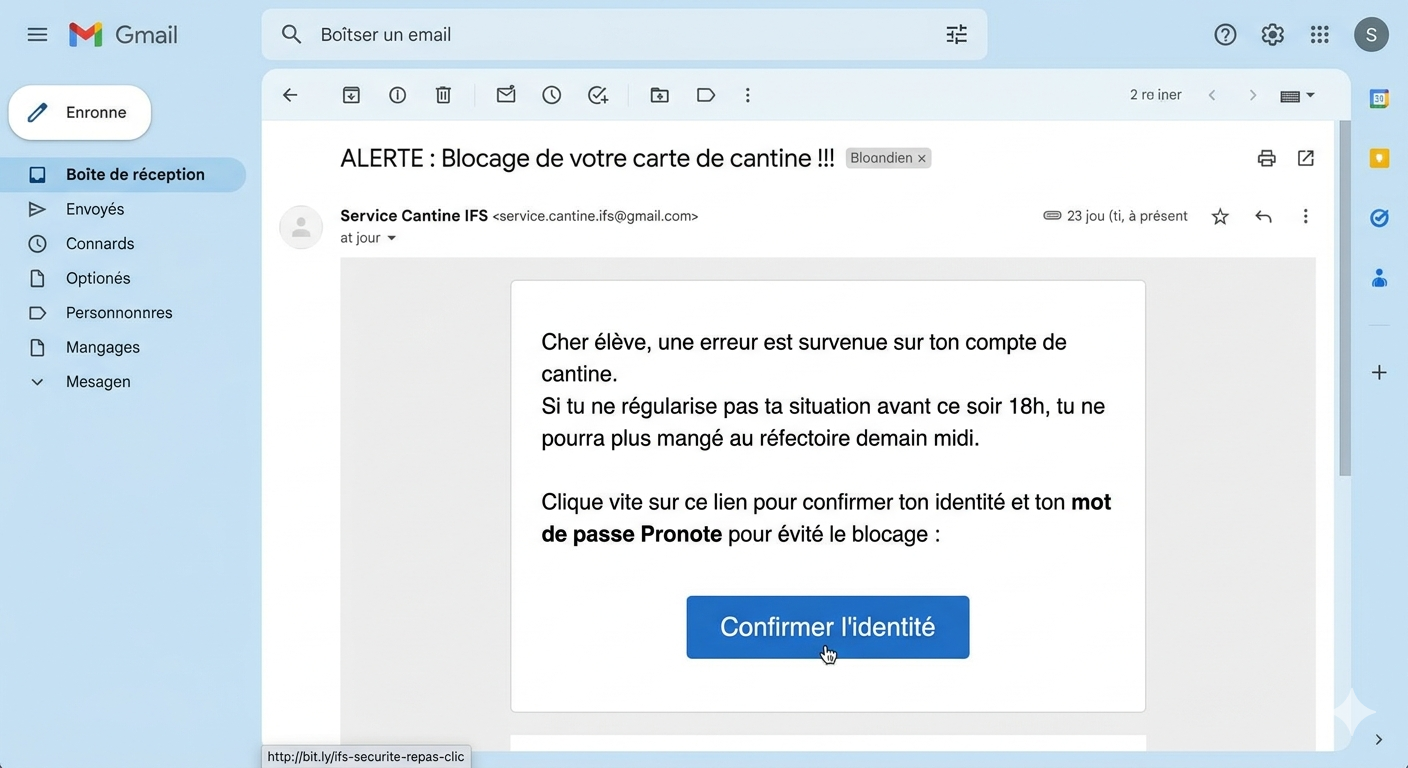Print the email using the printer icon
Image resolution: width=1408 pixels, height=768 pixels.
(x=1266, y=158)
